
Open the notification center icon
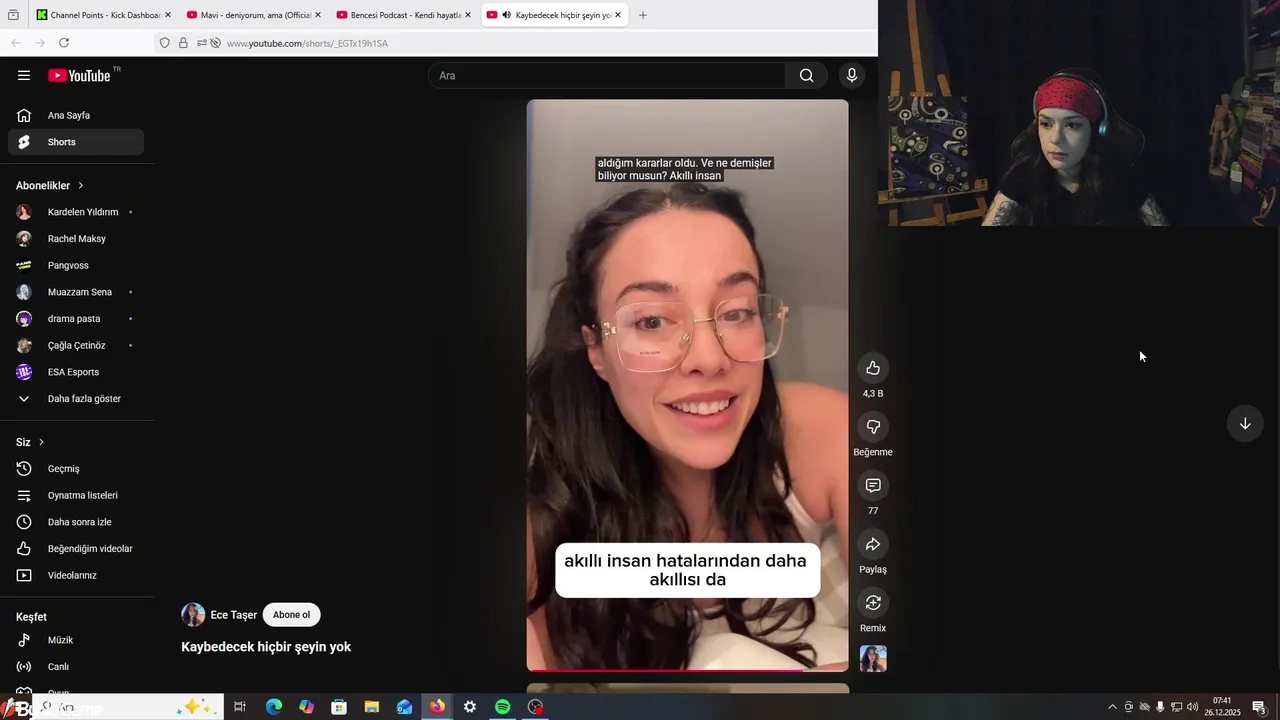point(1259,707)
